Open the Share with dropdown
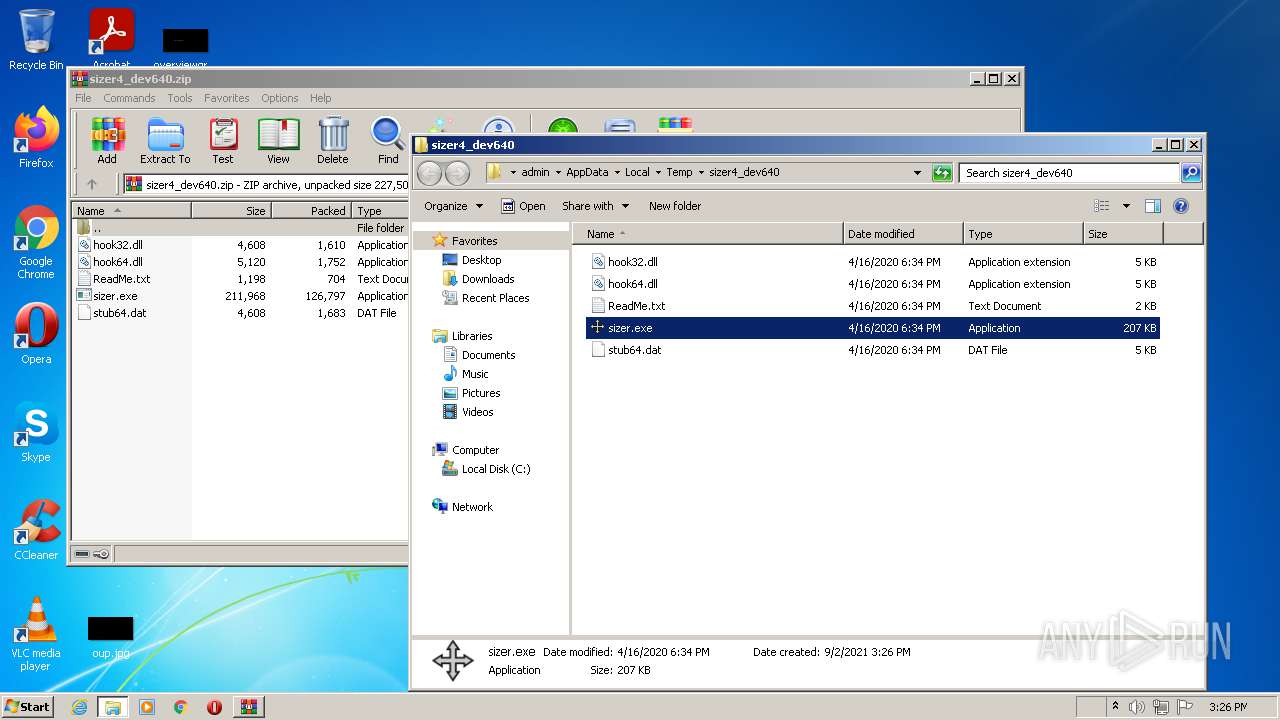This screenshot has height=720, width=1280. pyautogui.click(x=596, y=206)
